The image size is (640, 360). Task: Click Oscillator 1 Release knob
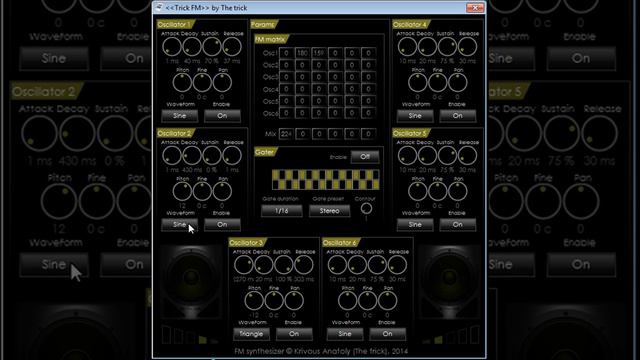pos(232,47)
